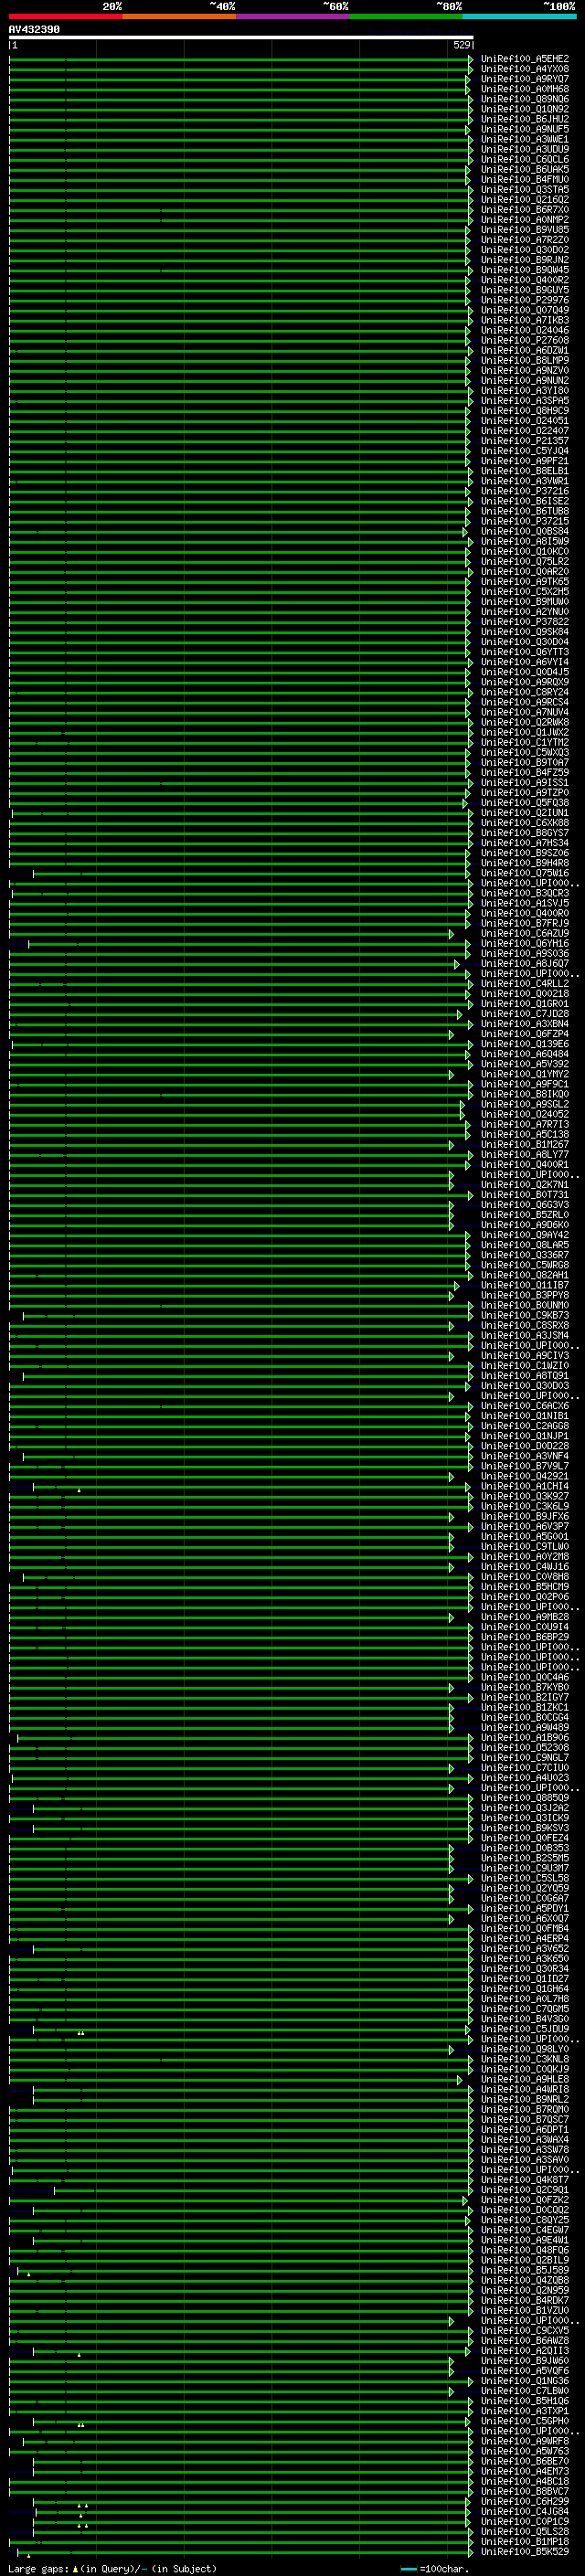This screenshot has height=2576, width=585.
Task: Open the UniRef100_A5EHE2 hit label
Action: pyautogui.click(x=525, y=59)
